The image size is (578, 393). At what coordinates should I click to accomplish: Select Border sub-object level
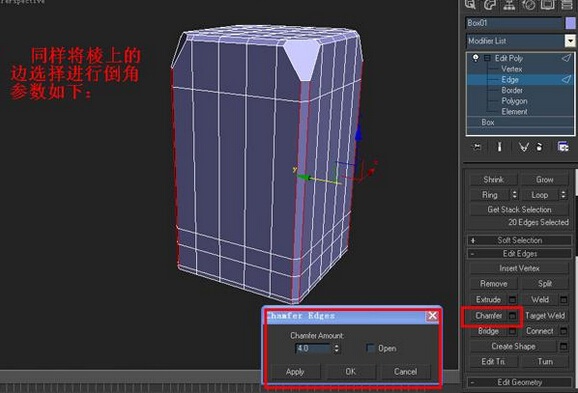click(512, 90)
